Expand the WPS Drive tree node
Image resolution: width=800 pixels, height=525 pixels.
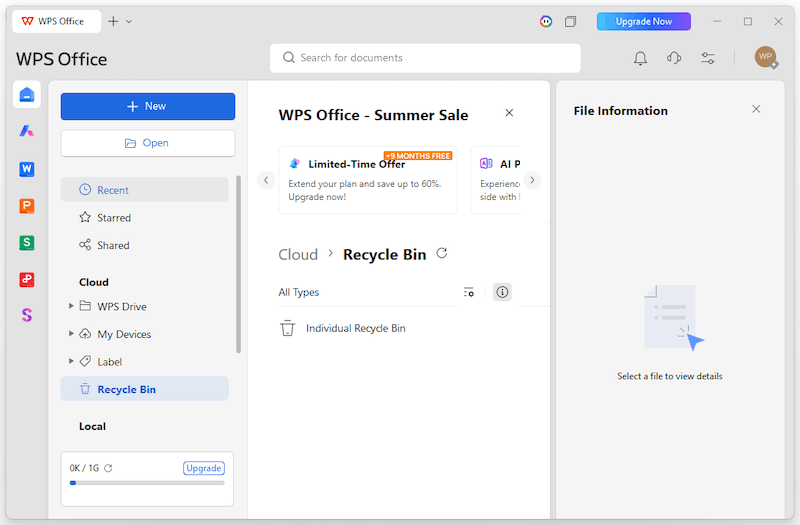pos(71,306)
